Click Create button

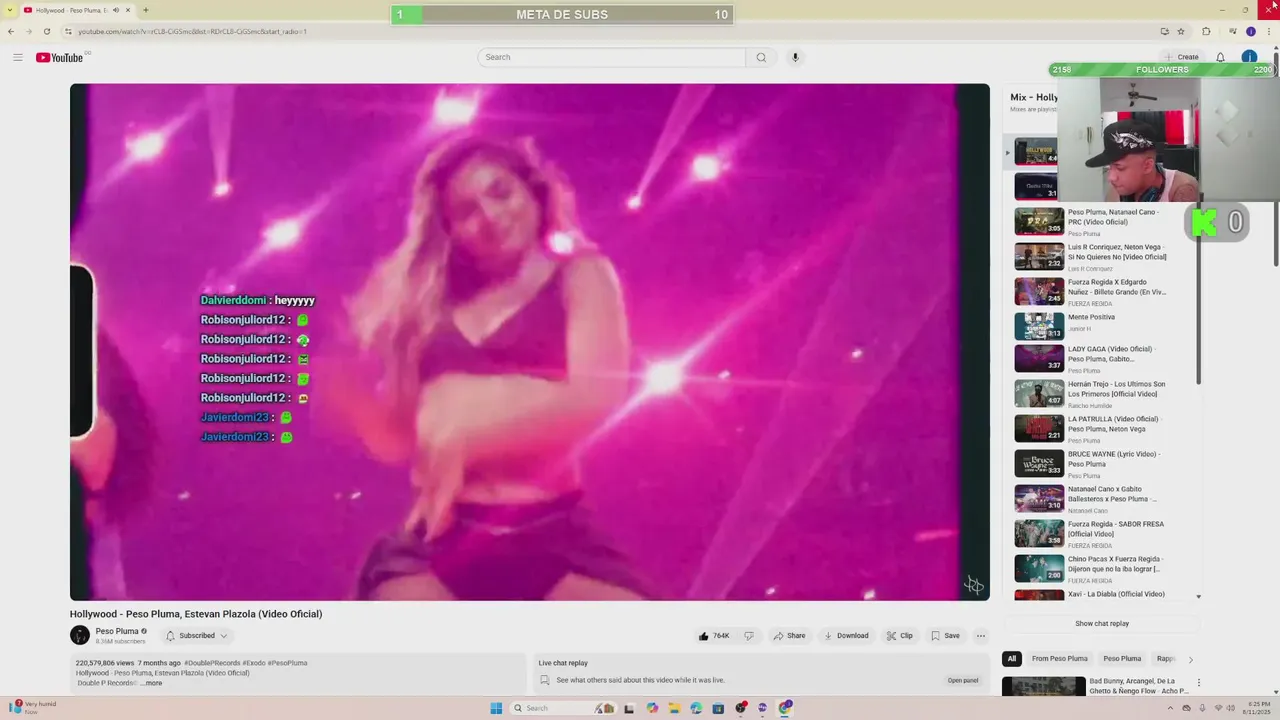coord(1181,57)
